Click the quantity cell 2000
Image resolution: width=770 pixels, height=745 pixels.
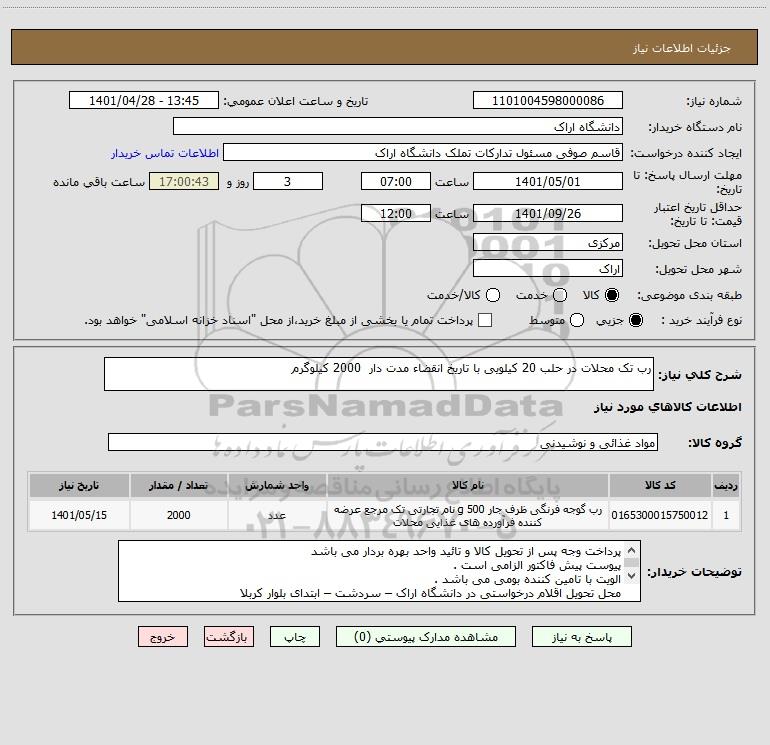tap(178, 515)
